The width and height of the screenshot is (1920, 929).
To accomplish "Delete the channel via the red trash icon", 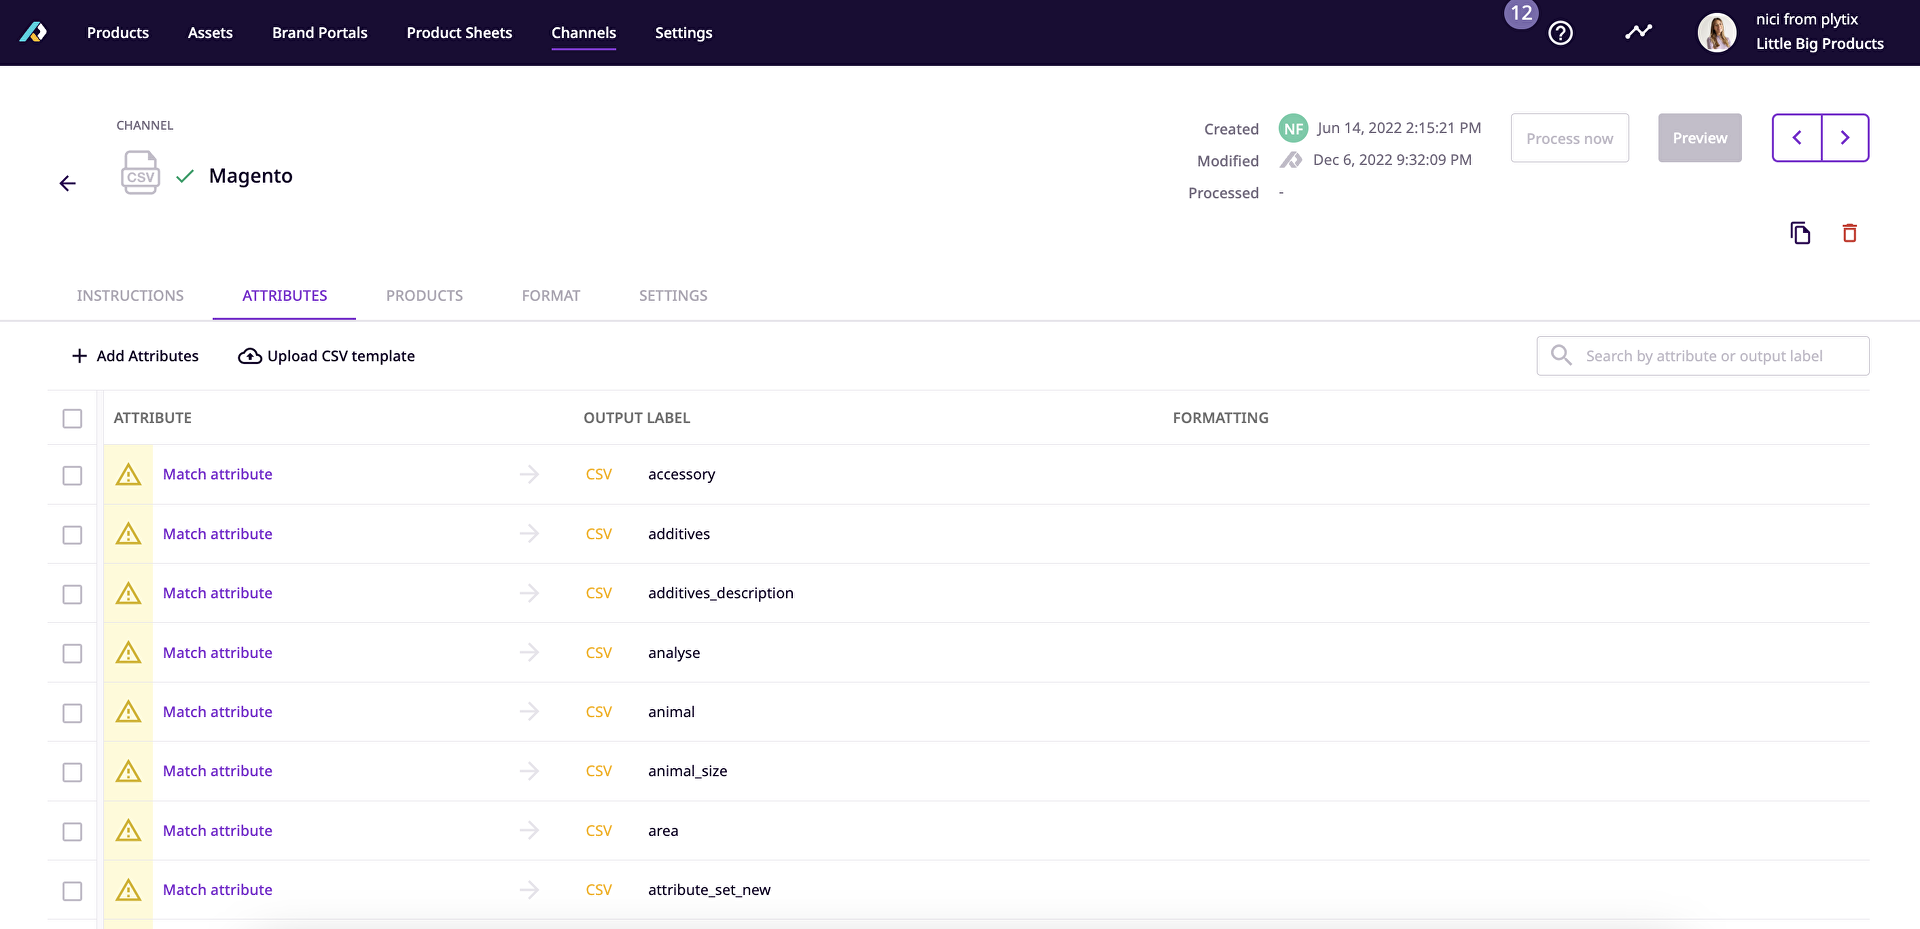I will coord(1849,232).
